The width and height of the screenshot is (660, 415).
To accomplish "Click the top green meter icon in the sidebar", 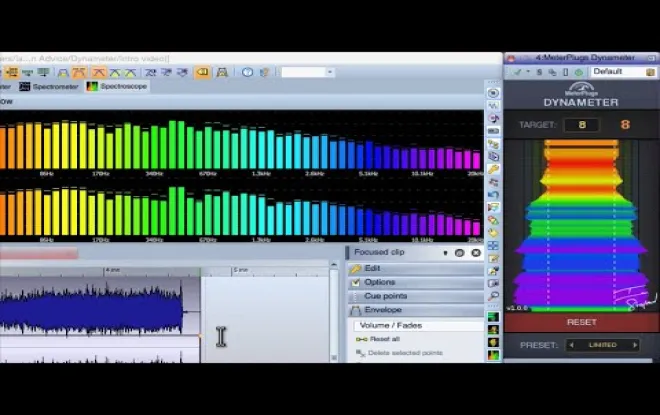I will click(x=493, y=317).
